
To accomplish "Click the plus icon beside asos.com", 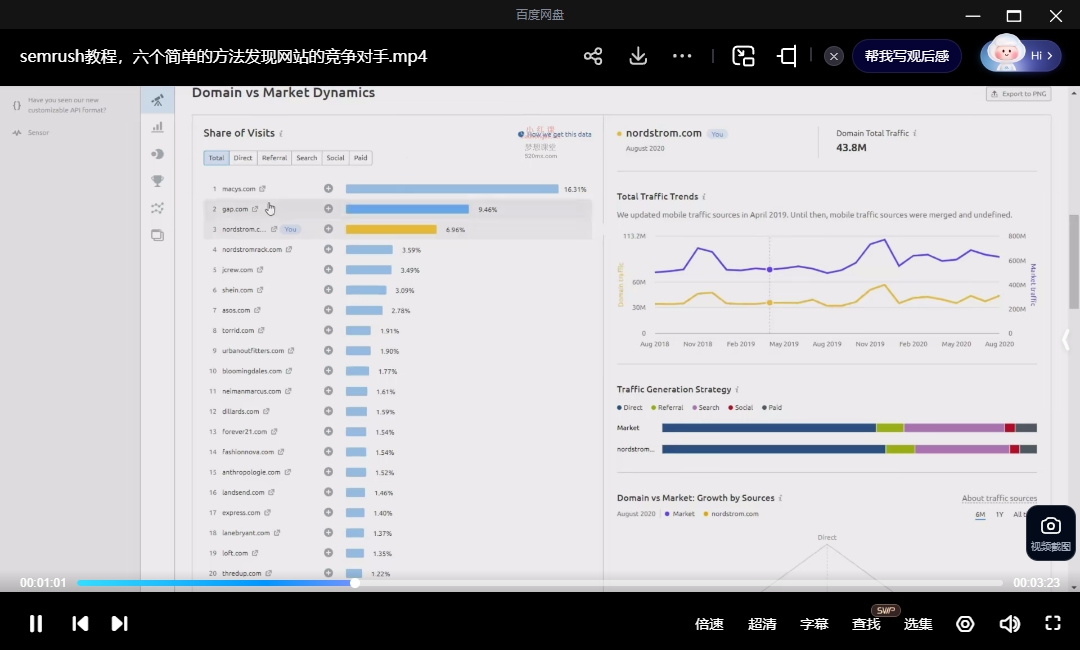I will click(329, 310).
